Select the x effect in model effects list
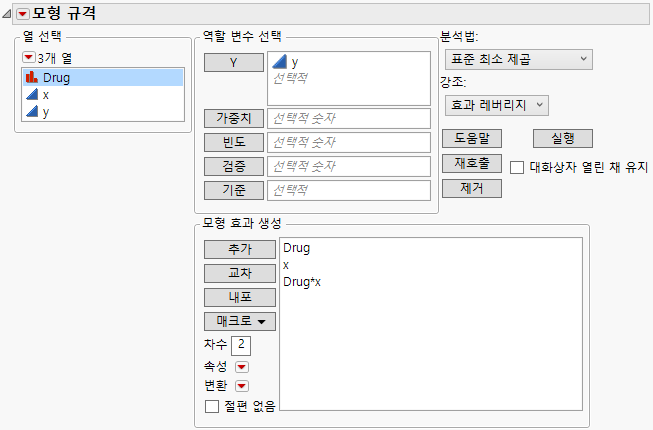653x430 pixels. pyautogui.click(x=286, y=265)
